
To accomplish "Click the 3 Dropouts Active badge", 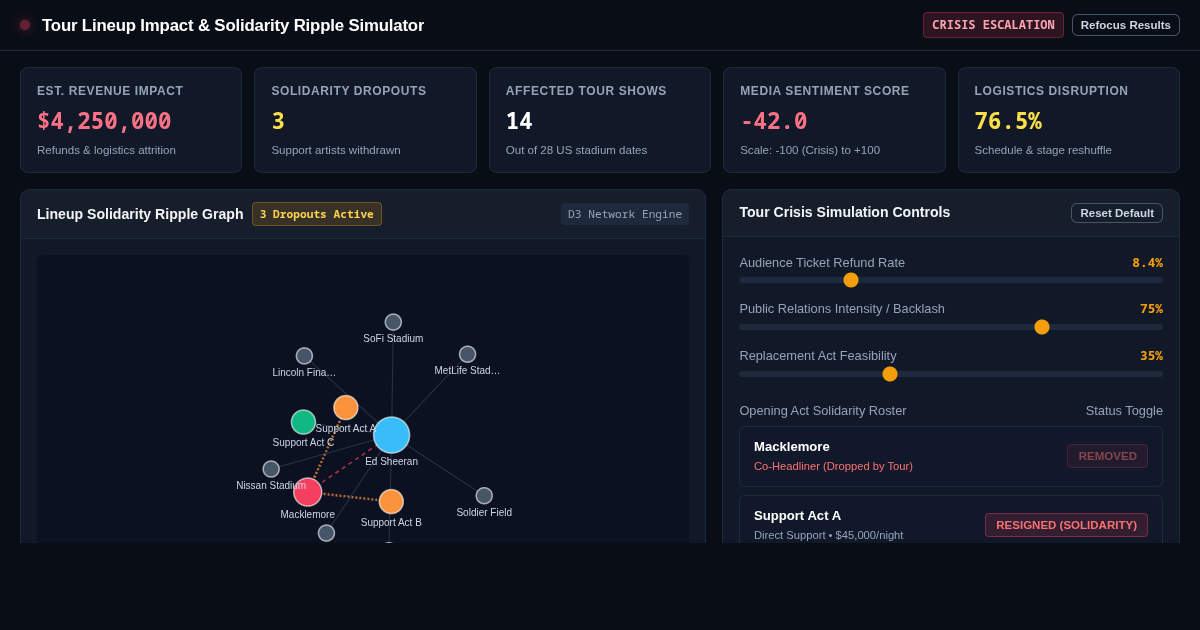I will pyautogui.click(x=317, y=214).
